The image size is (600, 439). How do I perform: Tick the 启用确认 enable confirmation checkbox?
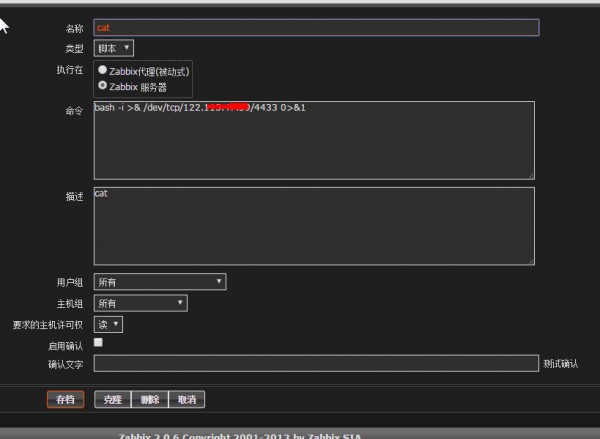(x=98, y=342)
